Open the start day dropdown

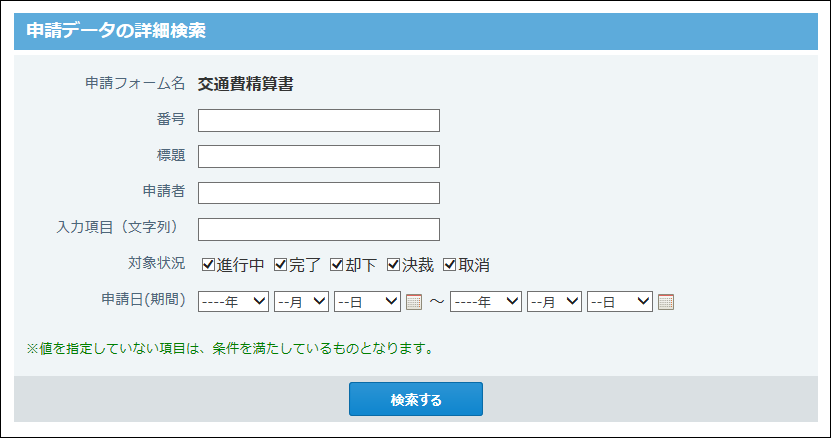[367, 301]
